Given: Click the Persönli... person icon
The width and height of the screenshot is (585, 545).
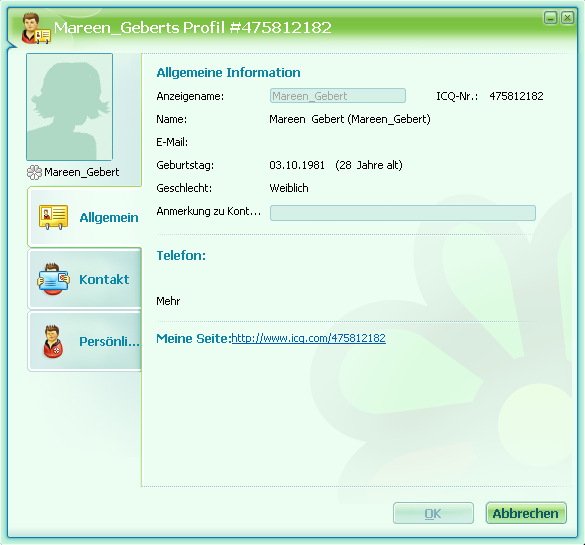Looking at the screenshot, I should (x=53, y=341).
